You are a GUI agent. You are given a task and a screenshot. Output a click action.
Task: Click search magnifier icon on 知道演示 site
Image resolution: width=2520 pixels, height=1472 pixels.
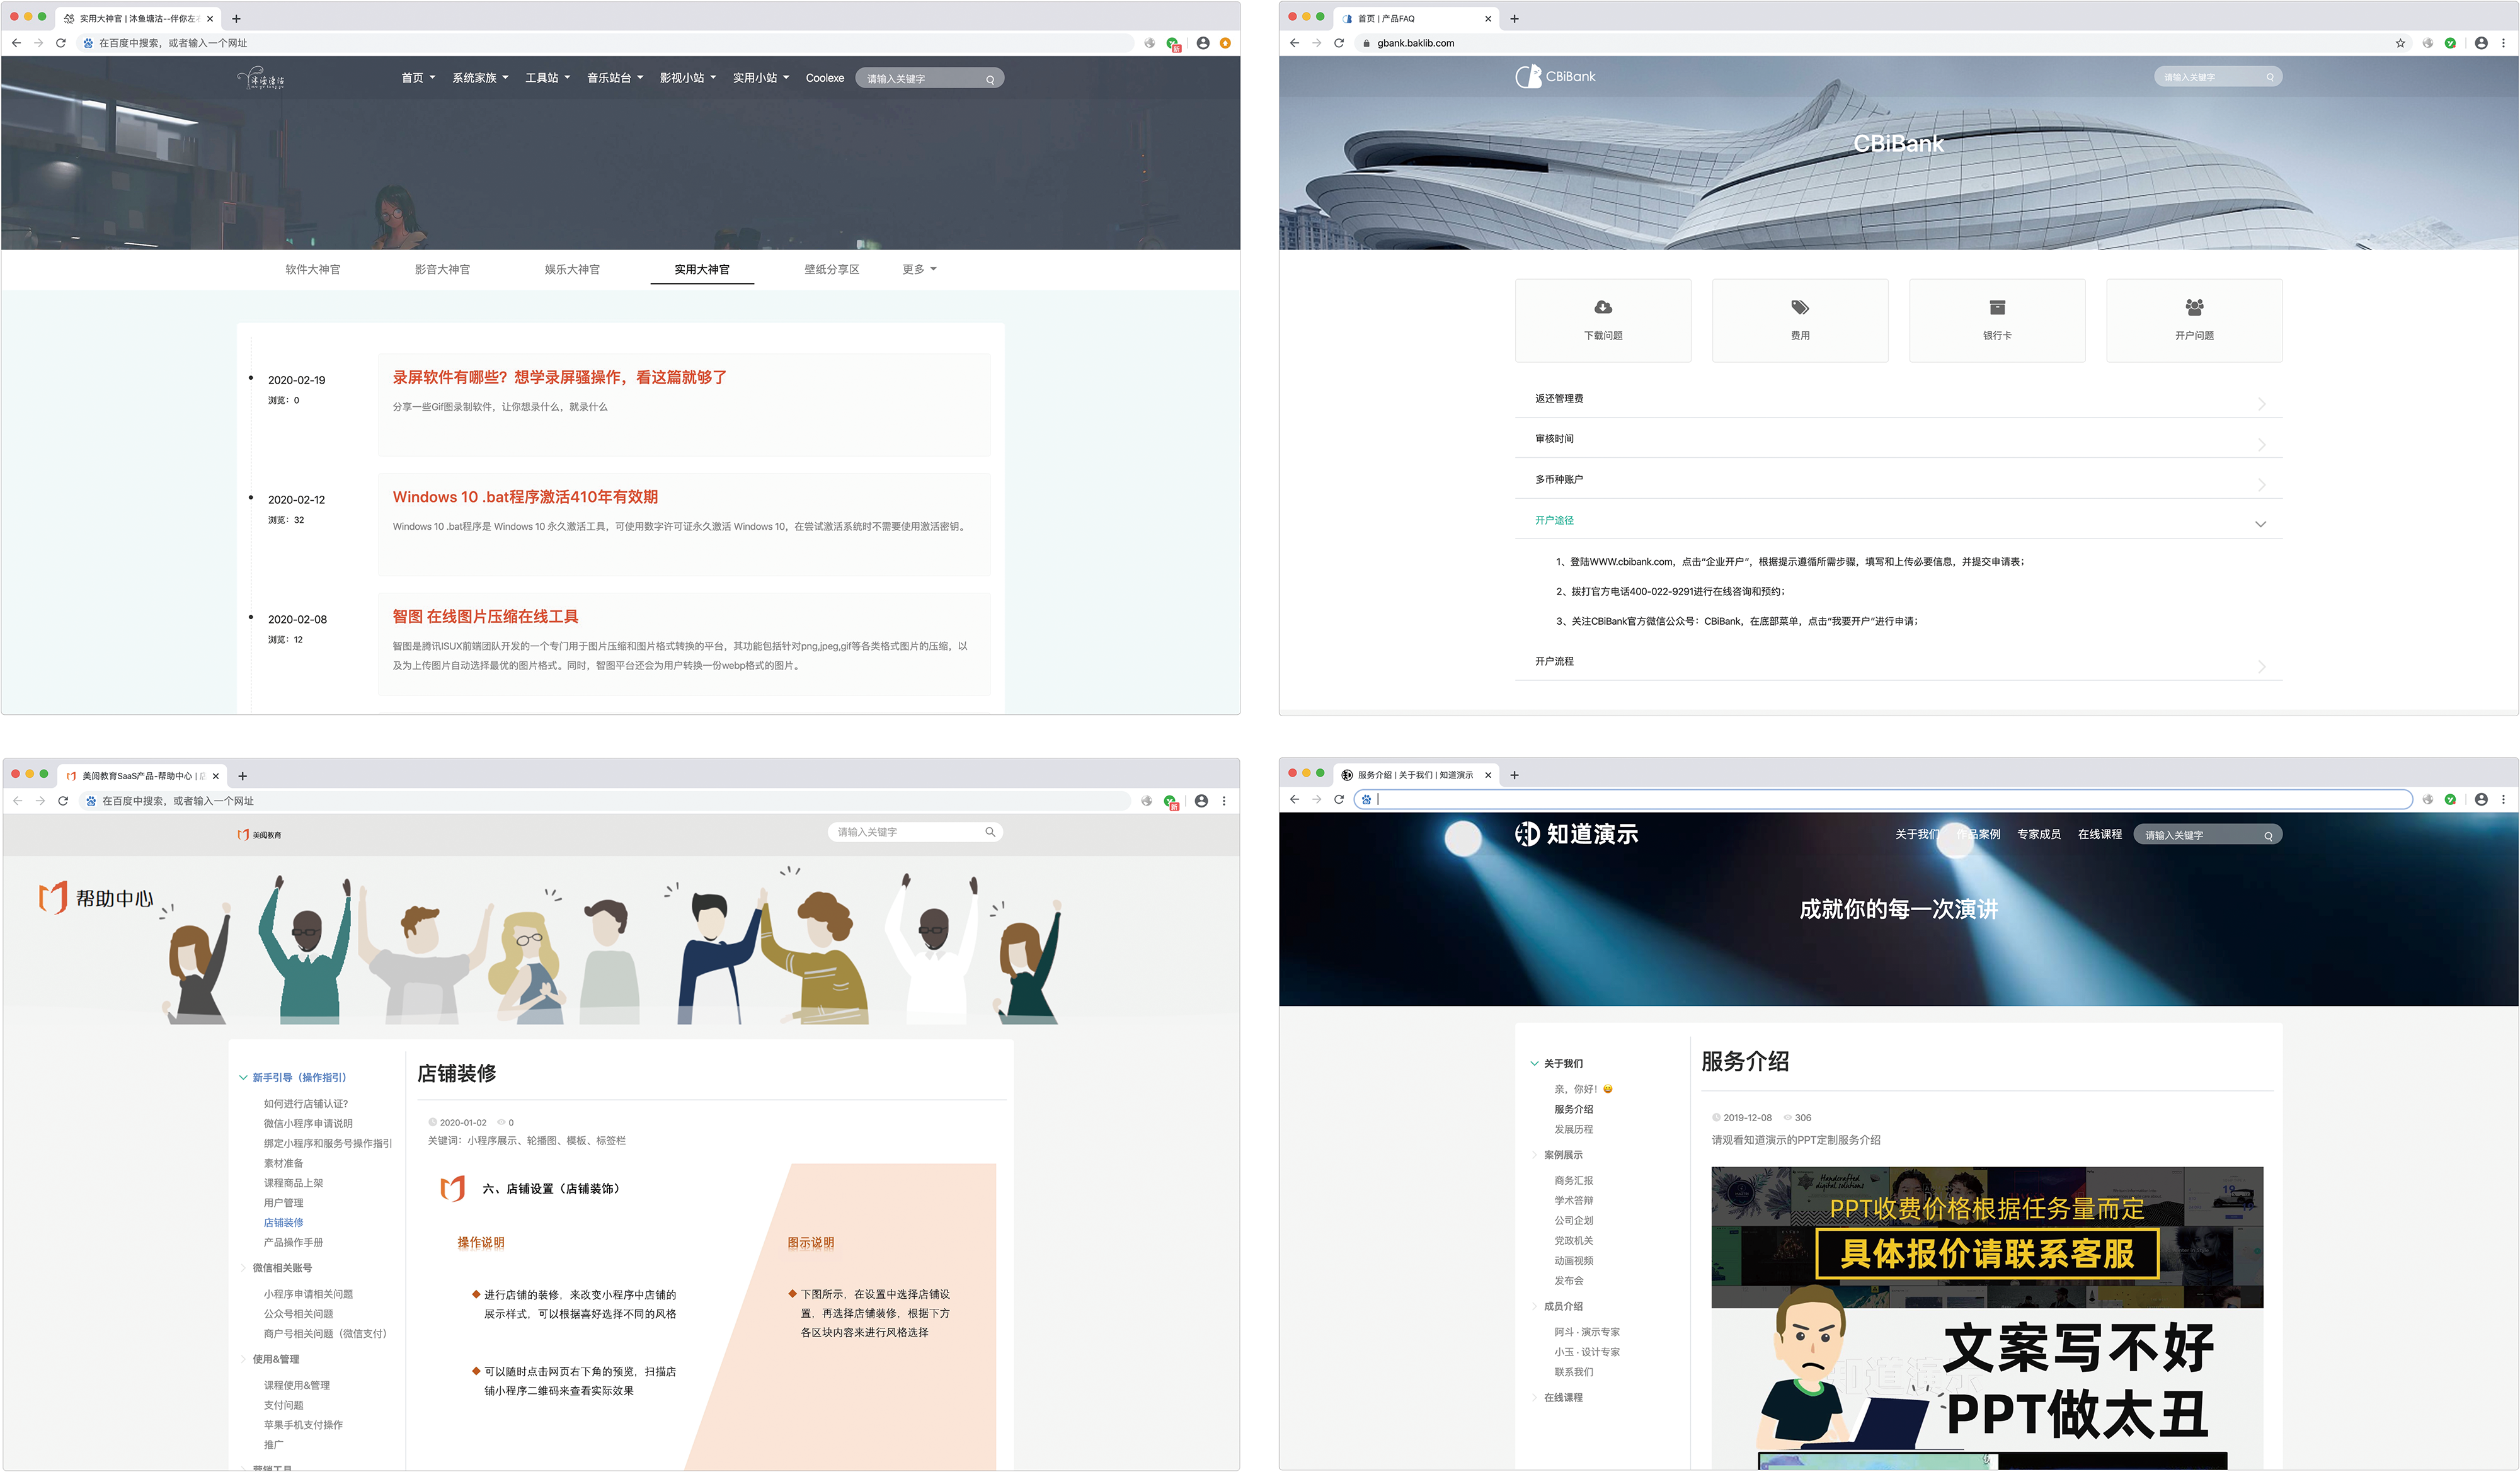pyautogui.click(x=2268, y=836)
